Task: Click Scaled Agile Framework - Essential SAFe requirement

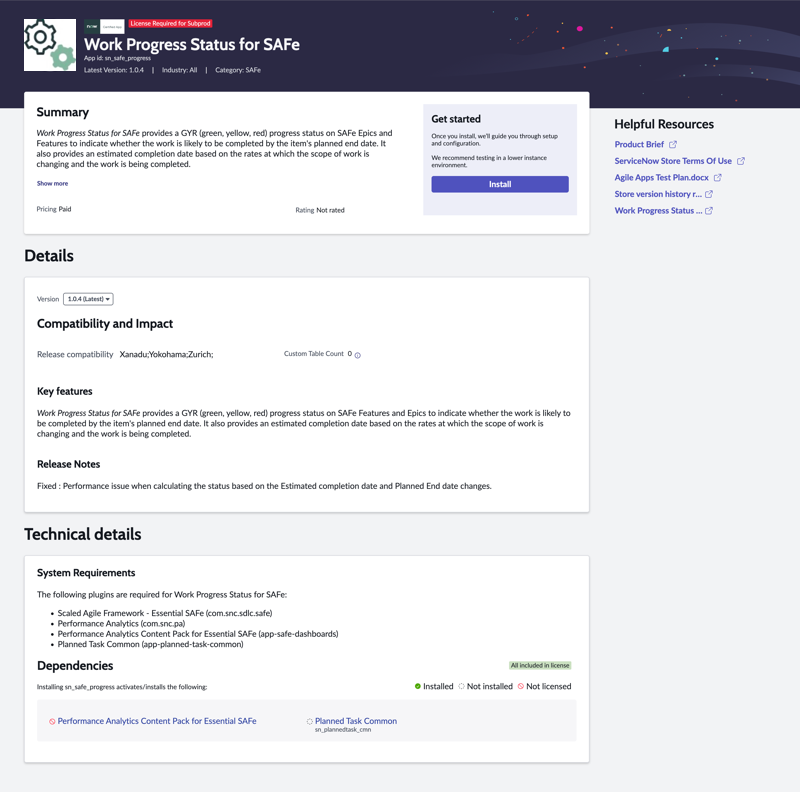Action: click(x=165, y=613)
